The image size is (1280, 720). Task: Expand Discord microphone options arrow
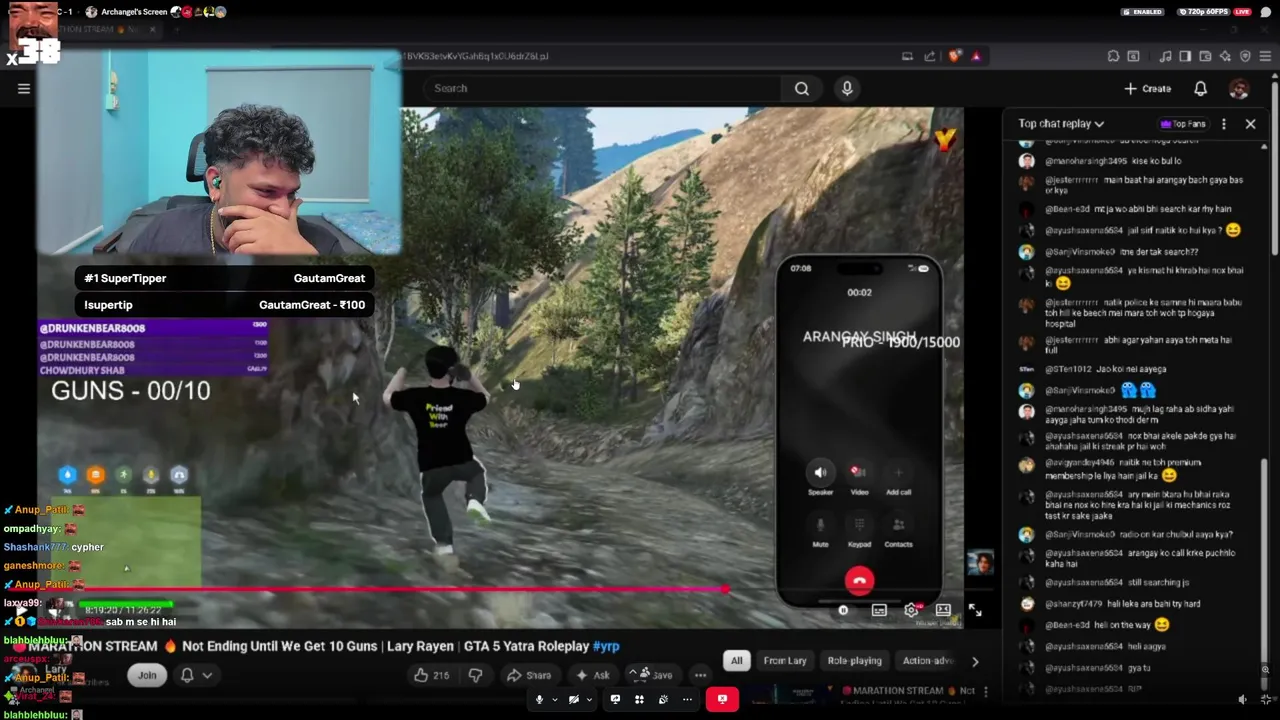(x=555, y=699)
